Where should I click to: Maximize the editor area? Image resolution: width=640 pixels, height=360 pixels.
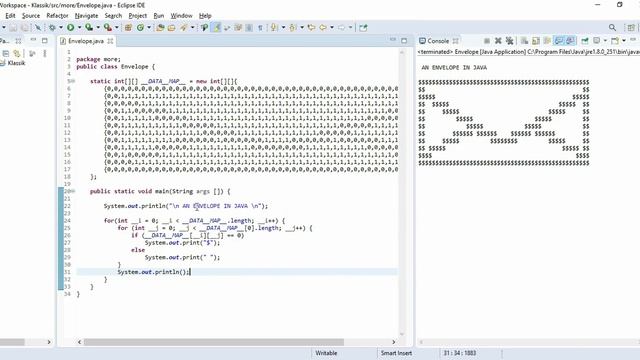(404, 40)
